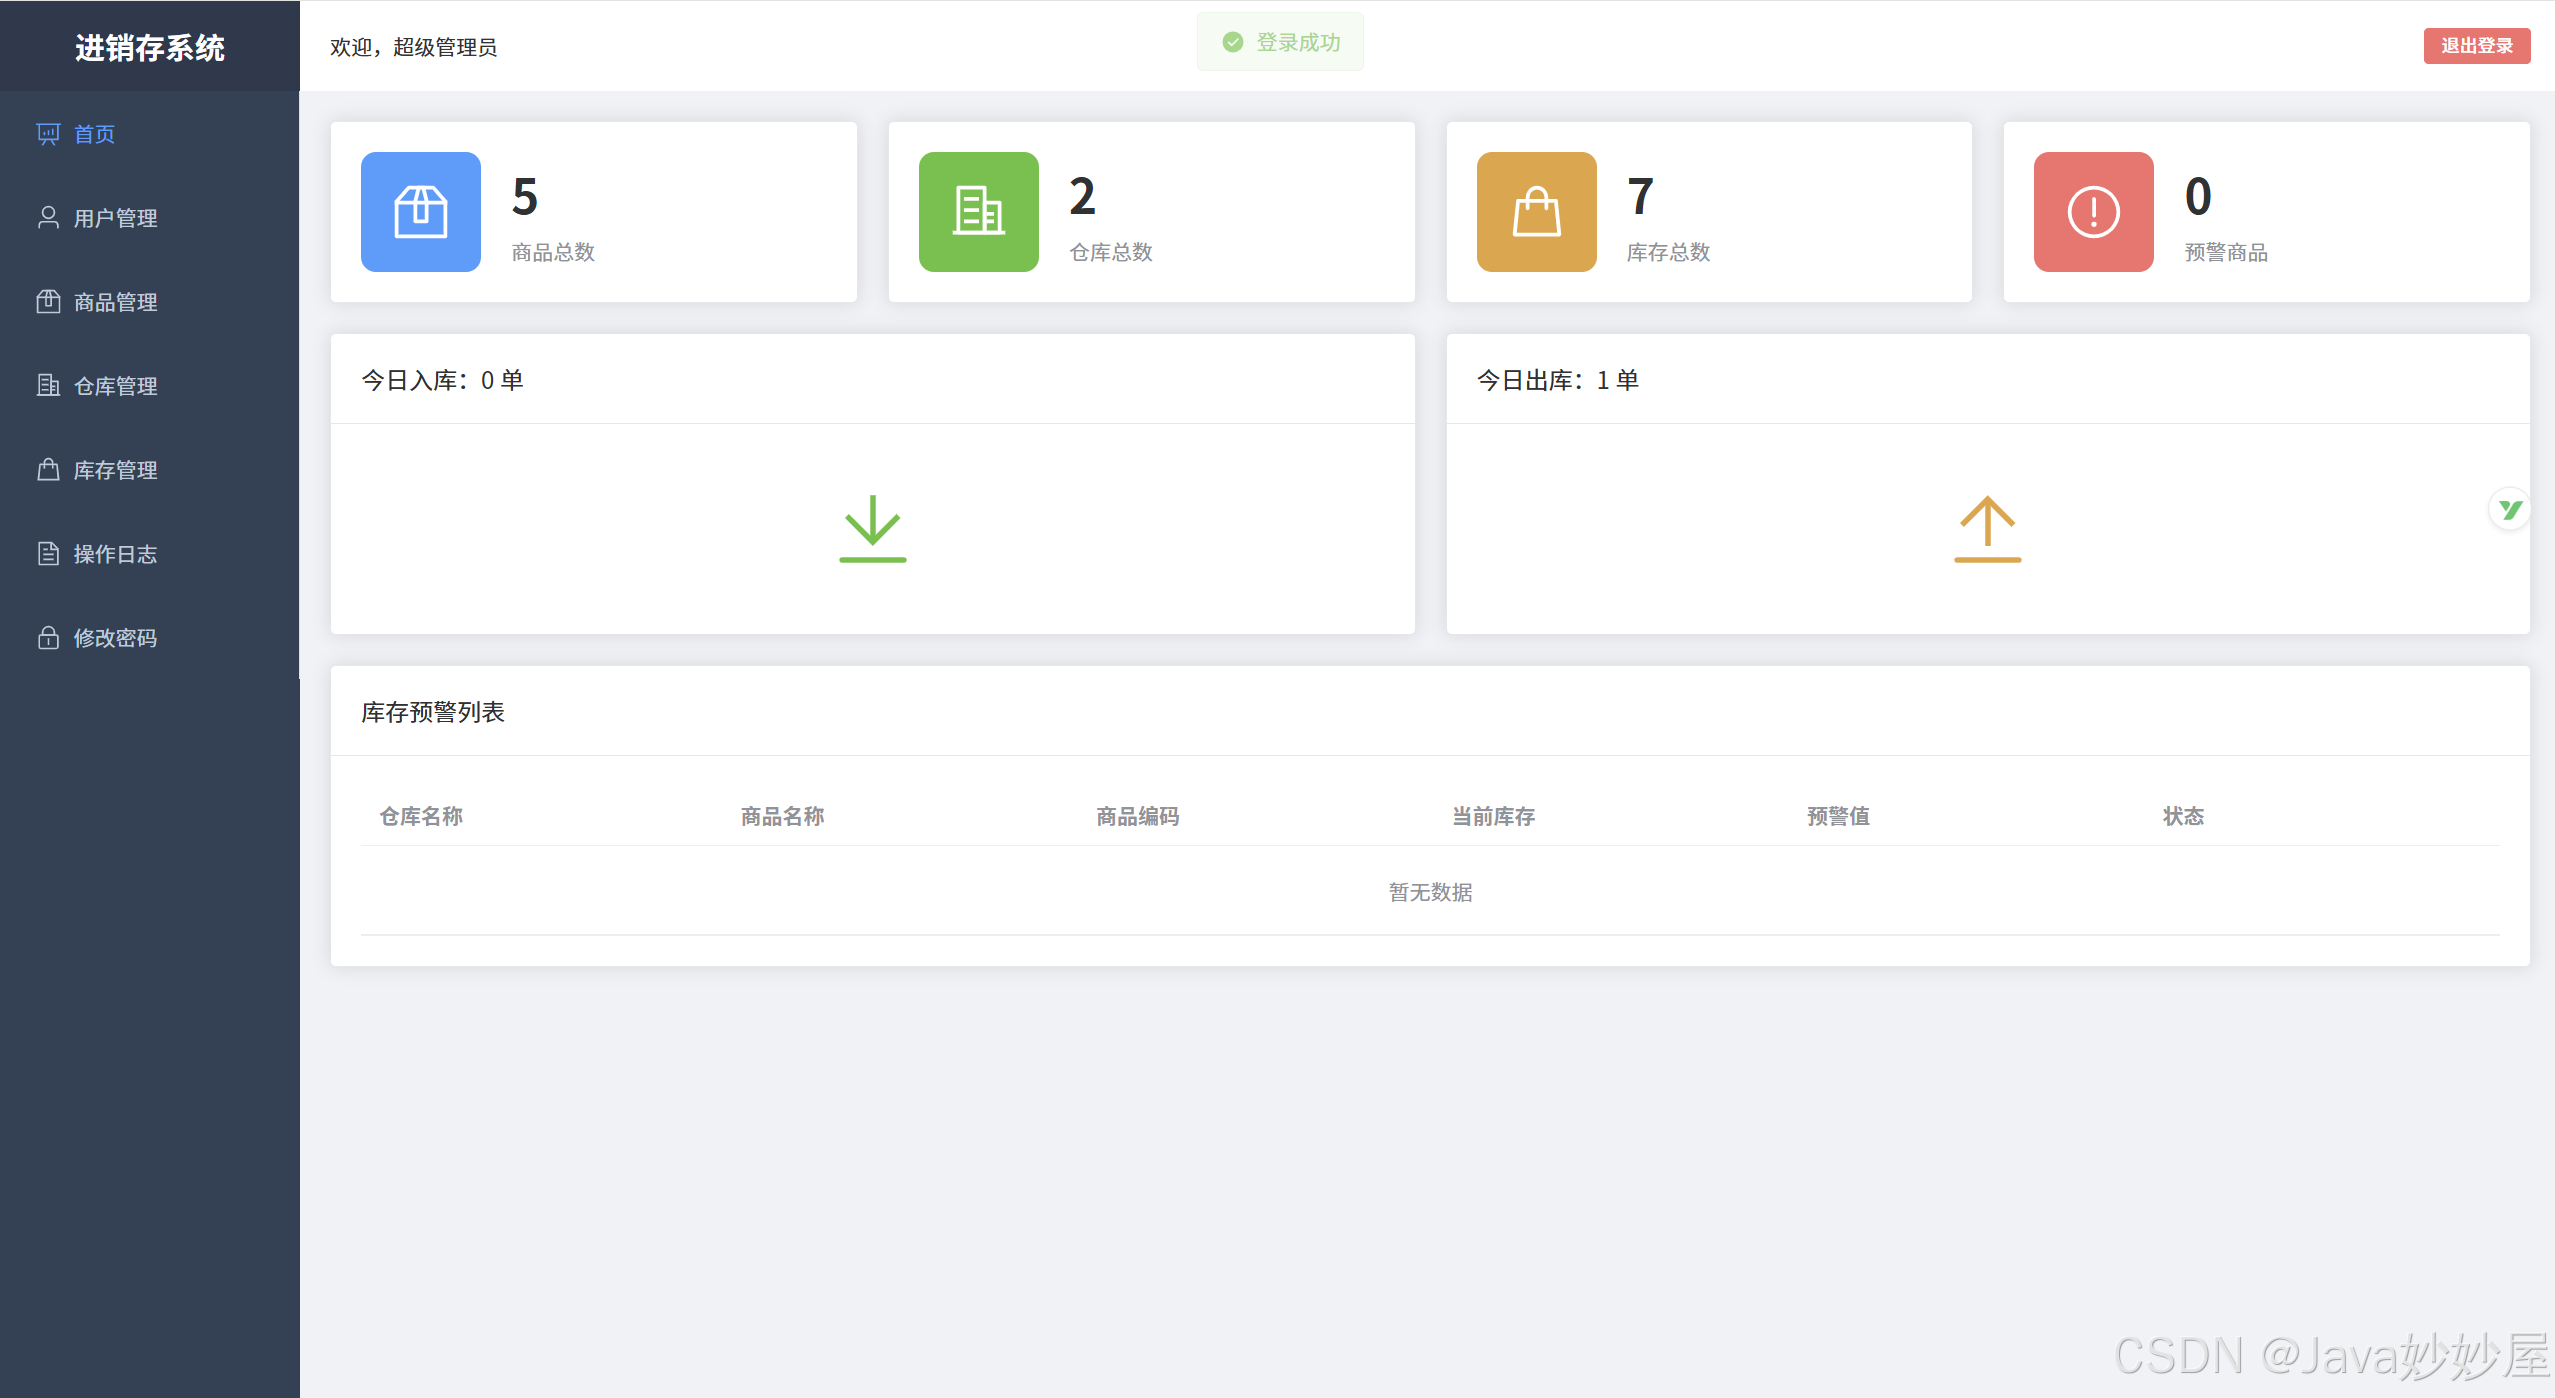Open the 操作日志 menu entry

click(150, 554)
